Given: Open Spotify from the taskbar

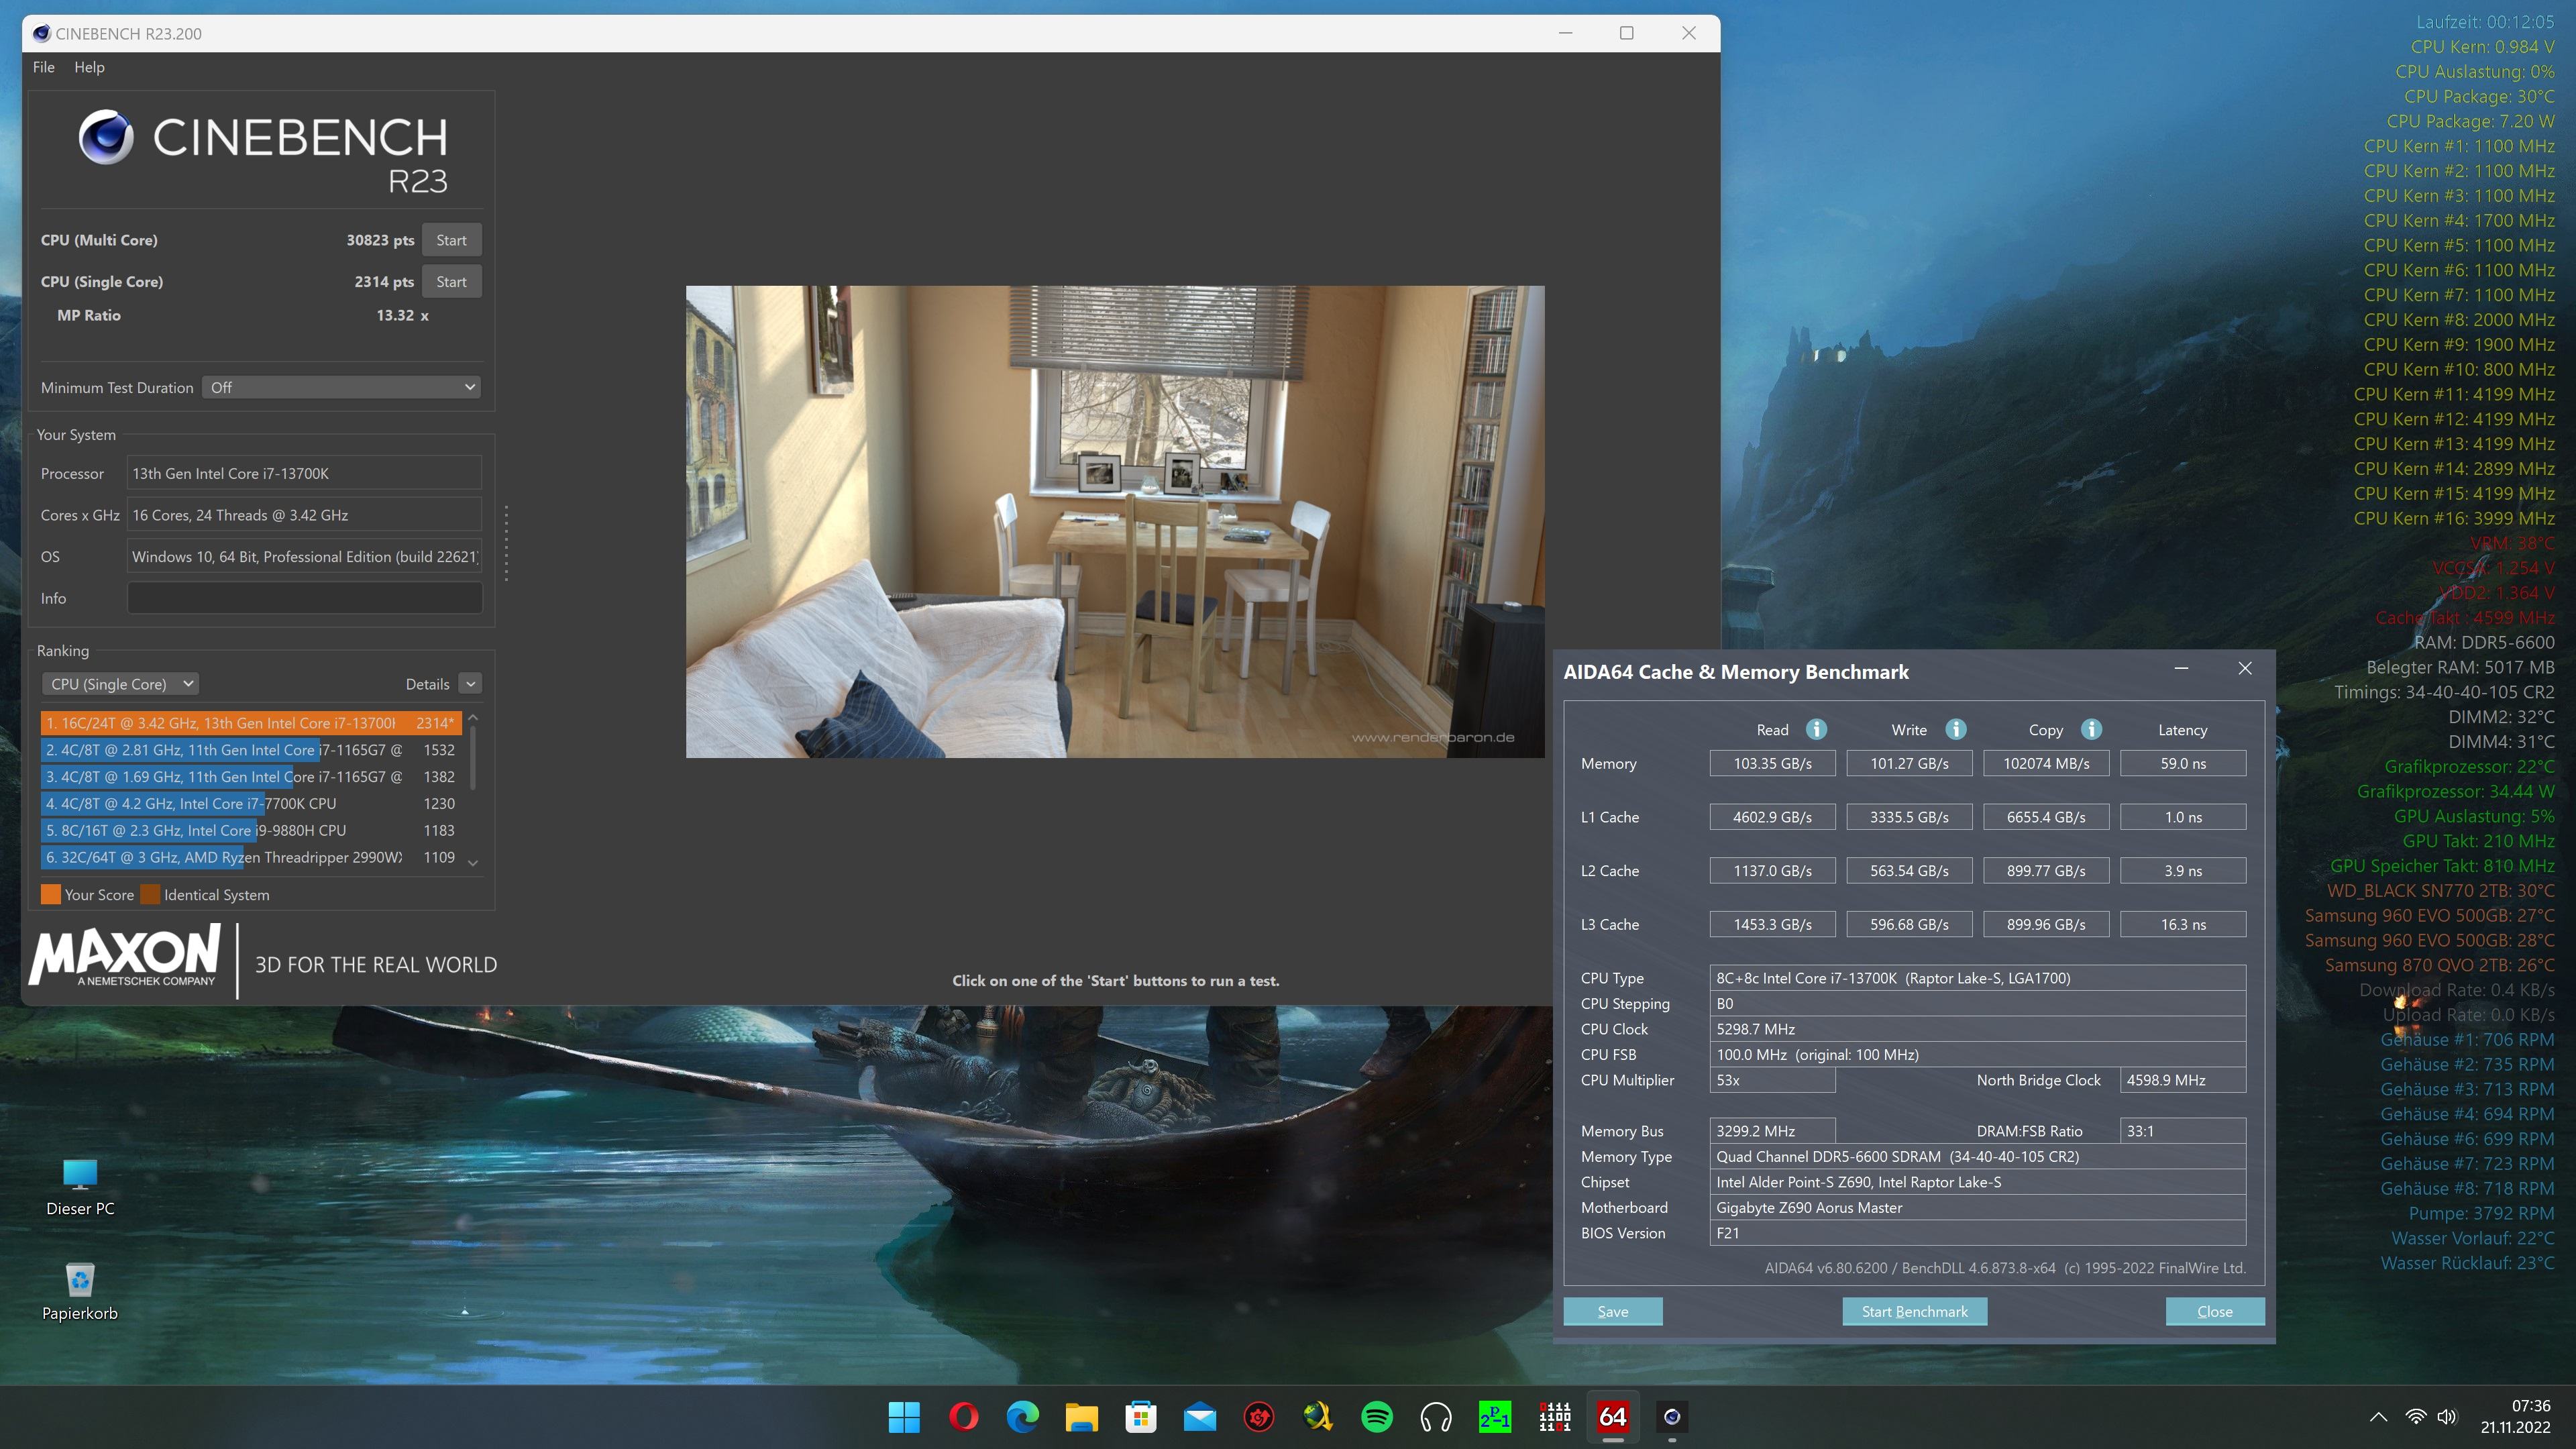Looking at the screenshot, I should pos(1376,1416).
